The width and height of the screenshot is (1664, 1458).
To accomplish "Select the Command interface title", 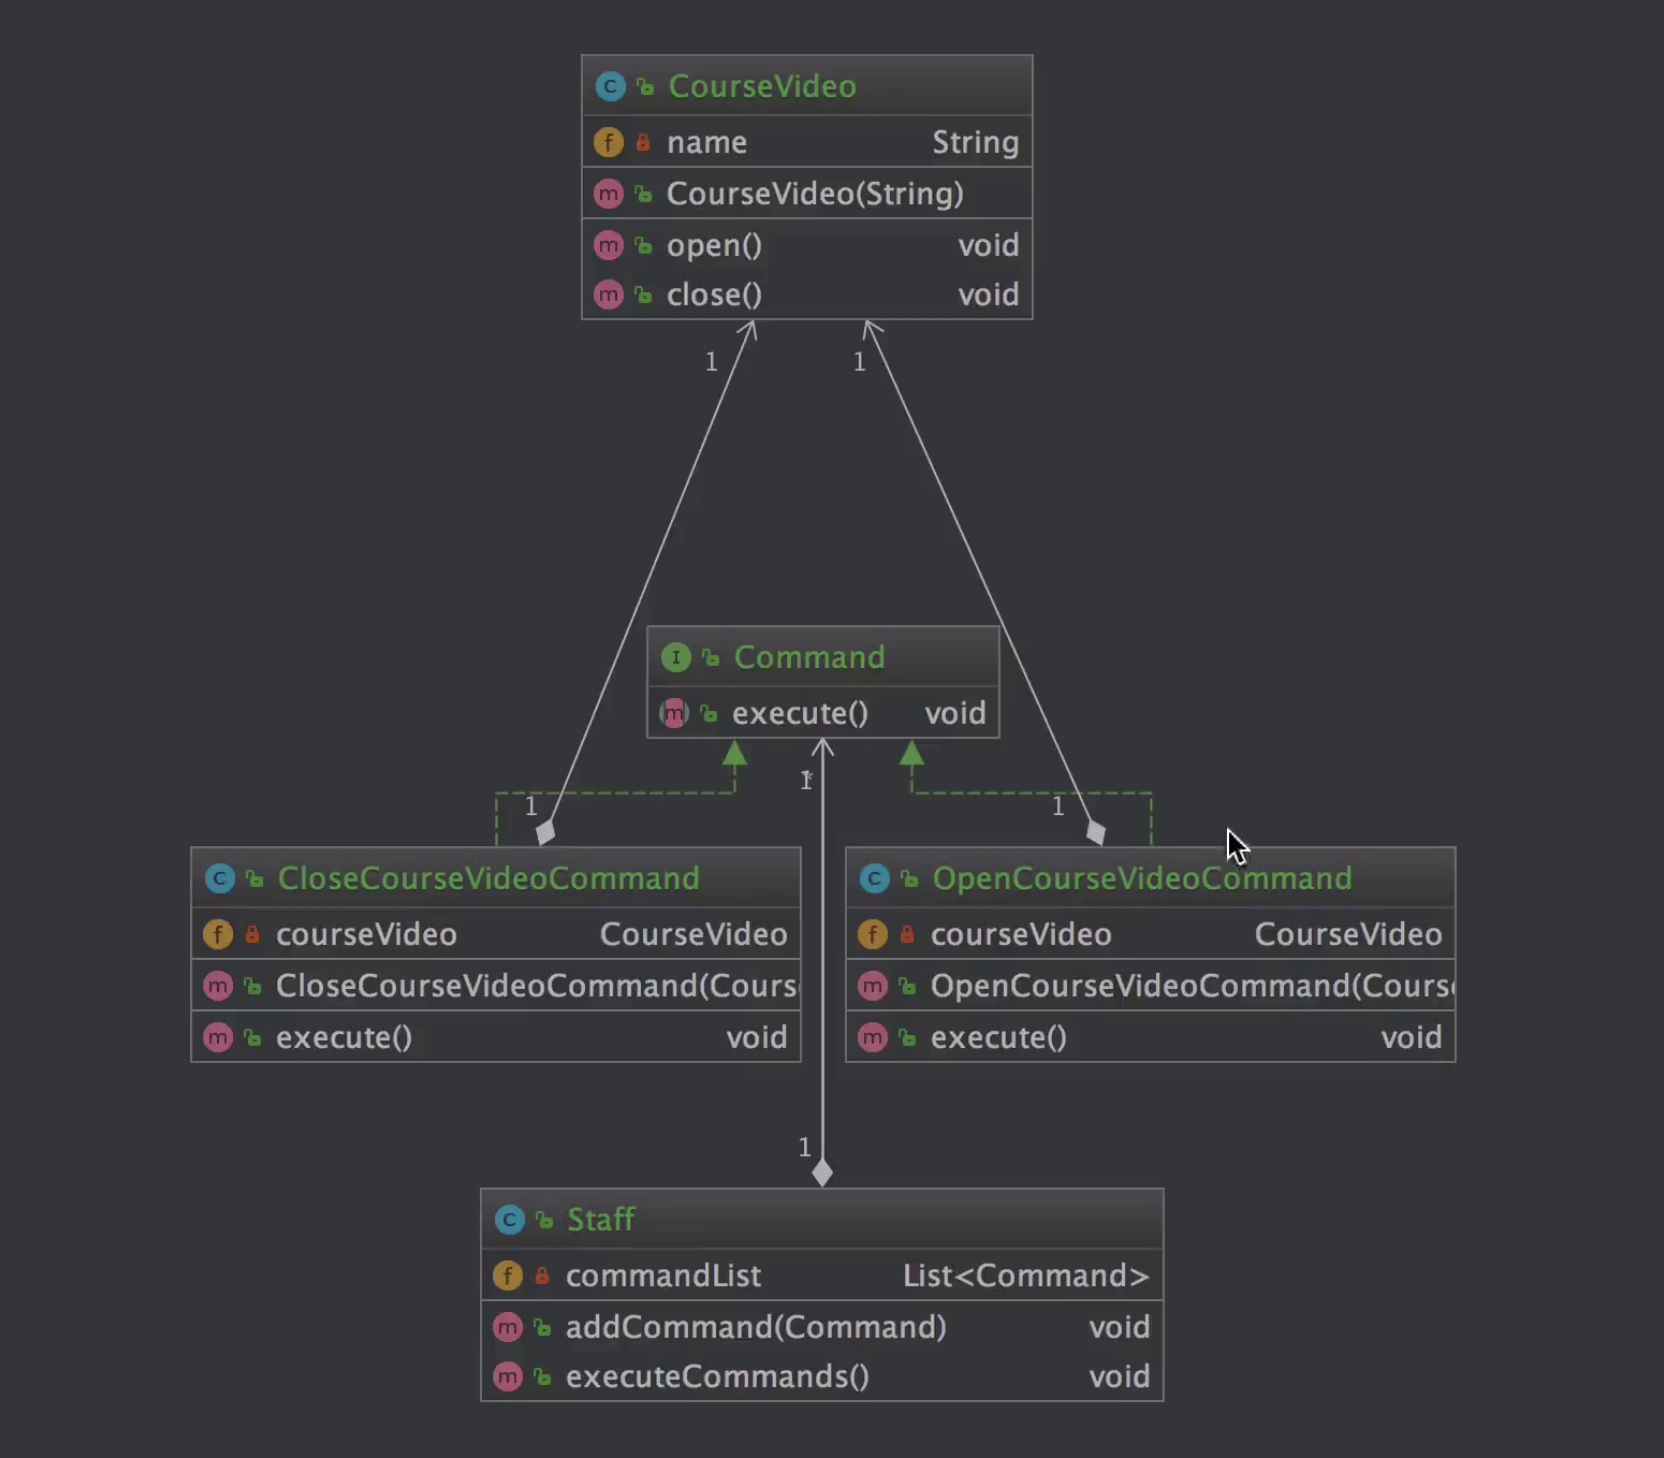I will coord(809,658).
